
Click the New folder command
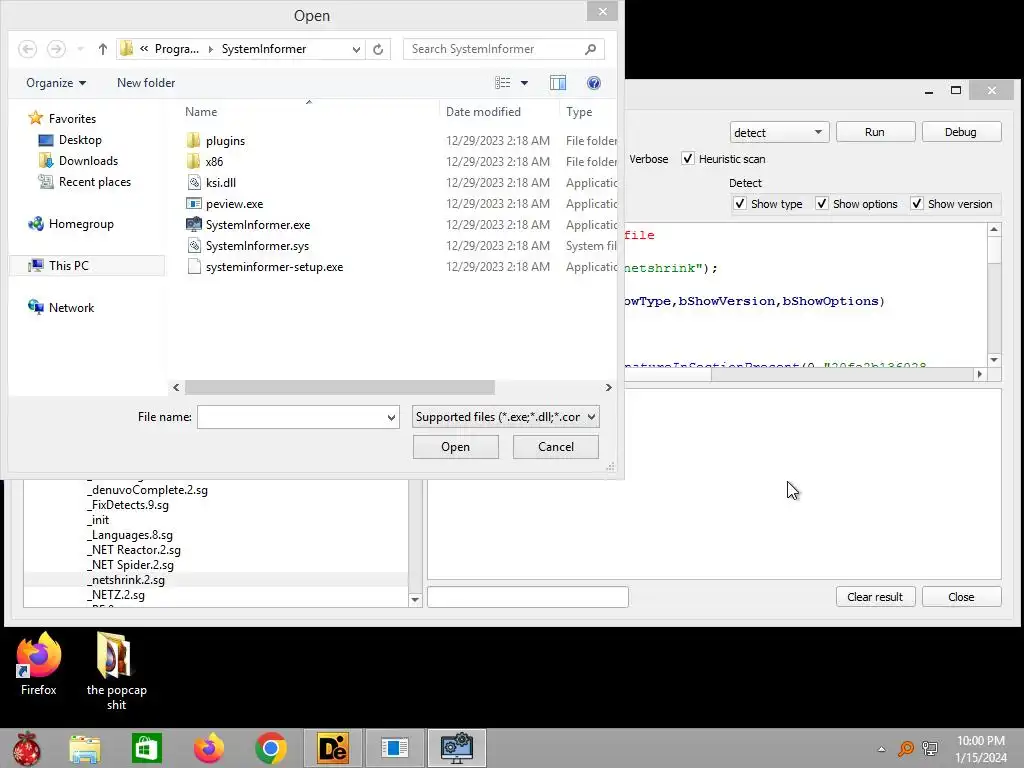click(x=146, y=83)
